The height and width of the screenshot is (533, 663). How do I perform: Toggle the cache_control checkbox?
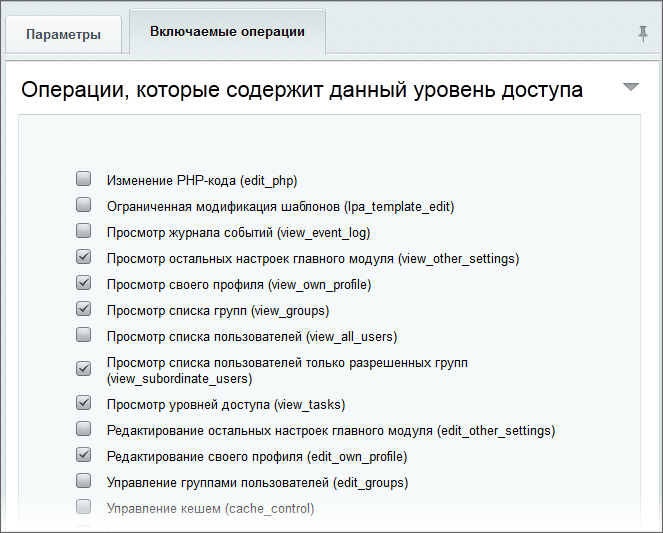click(84, 508)
